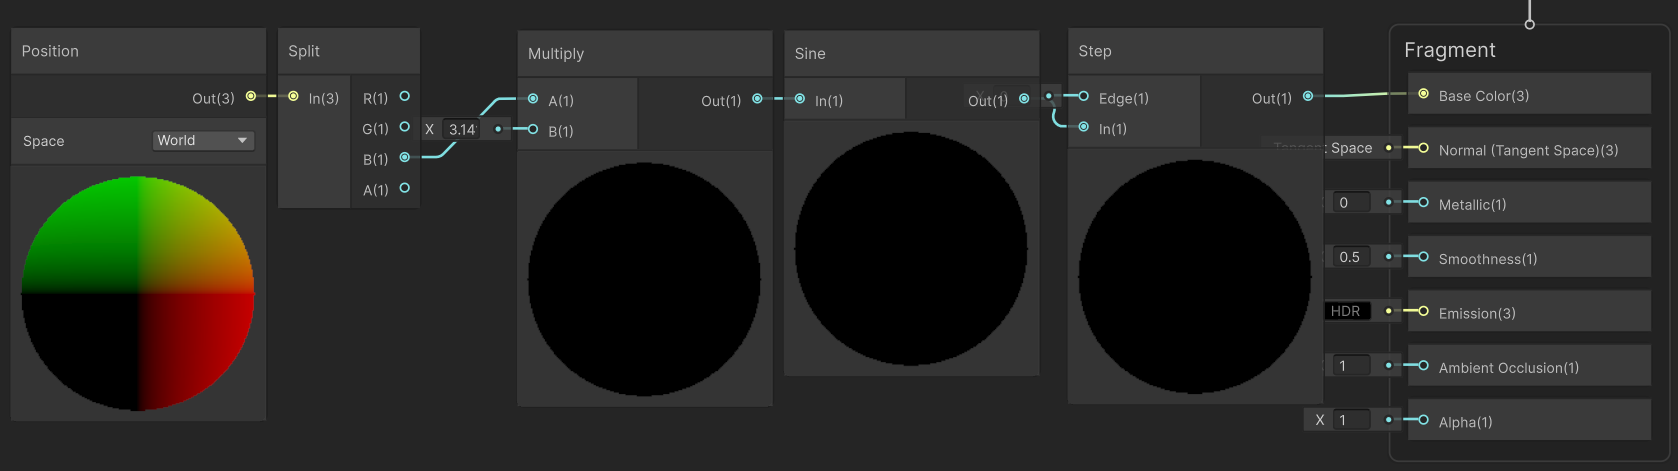
Task: Click the Split node G(1) output port
Action: click(405, 127)
